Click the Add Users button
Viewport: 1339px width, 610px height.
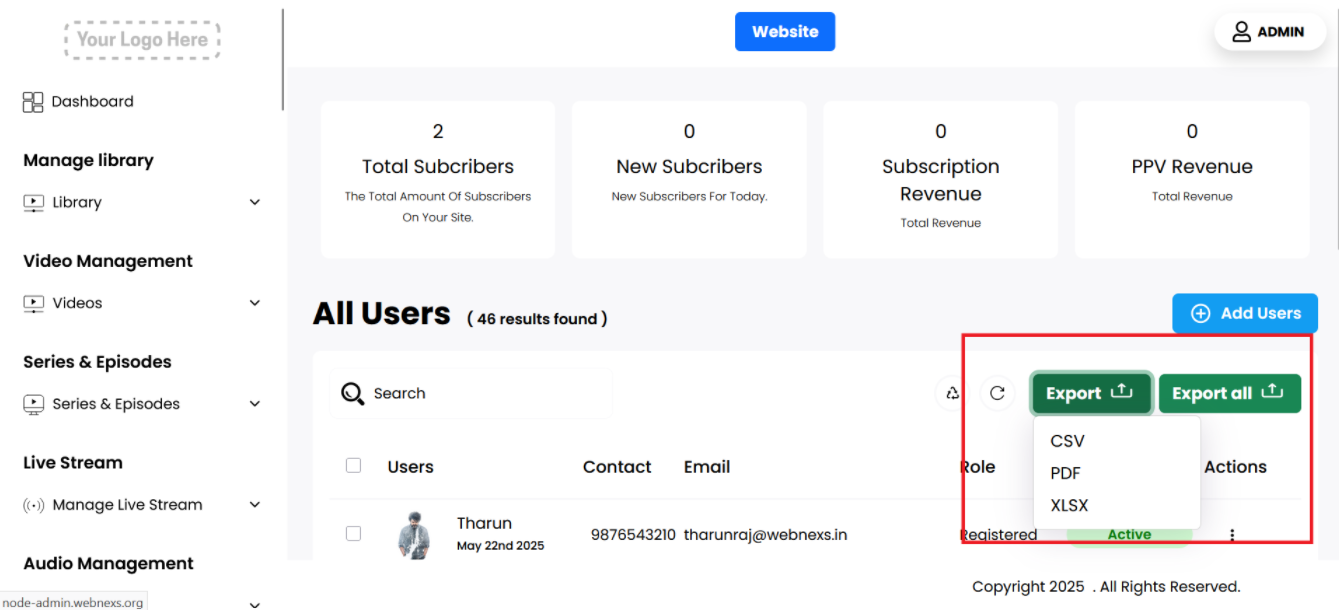click(1244, 313)
